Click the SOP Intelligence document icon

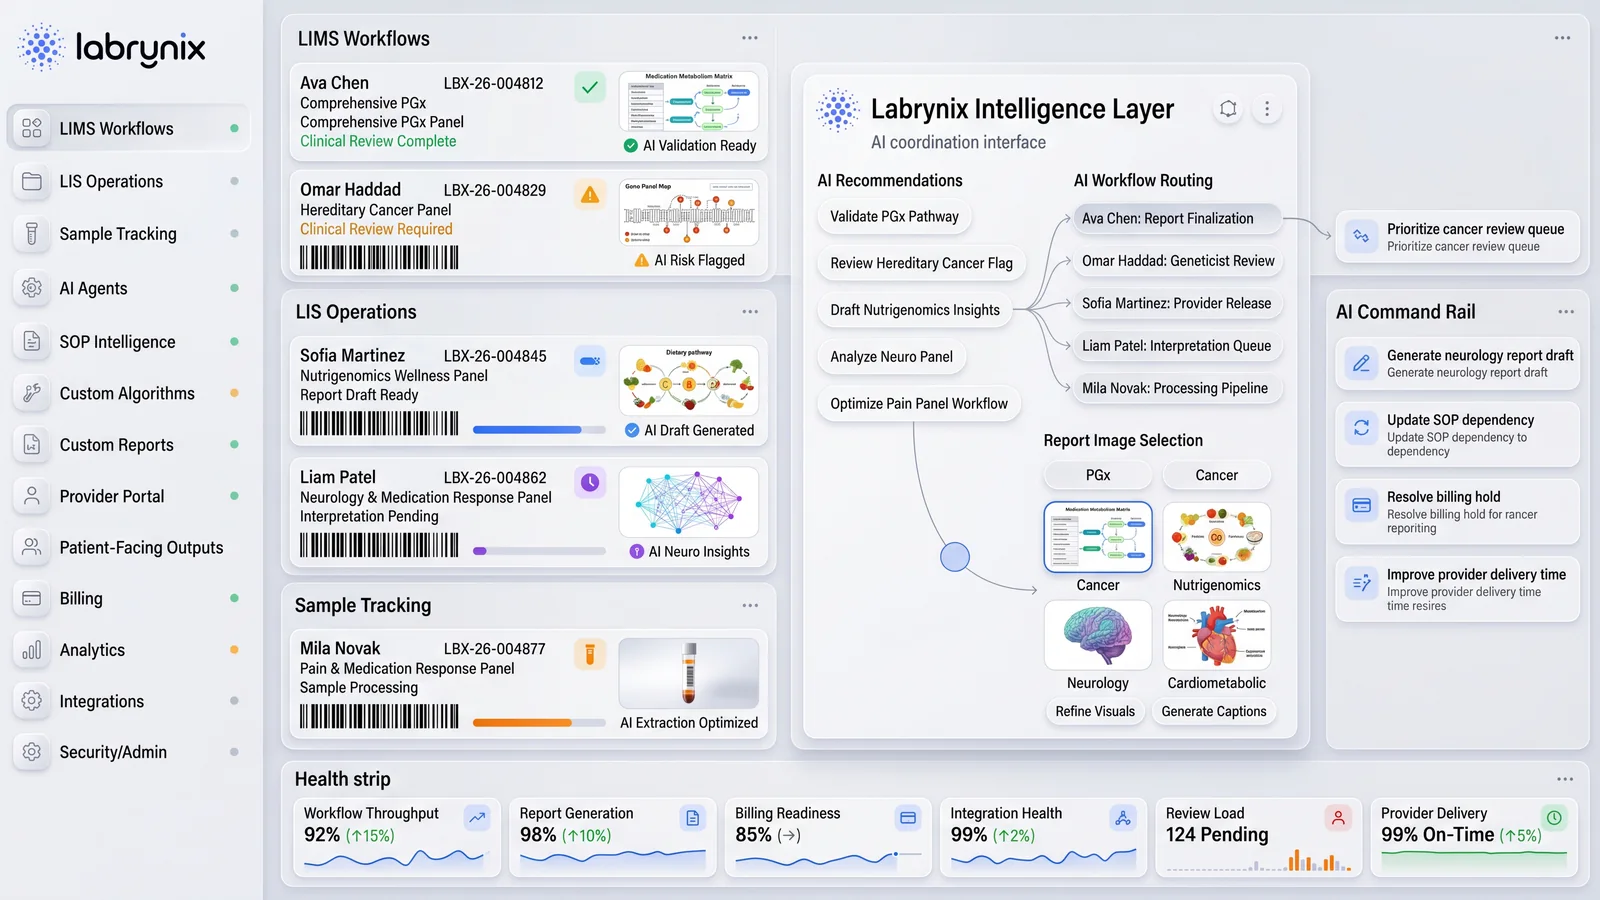(32, 341)
